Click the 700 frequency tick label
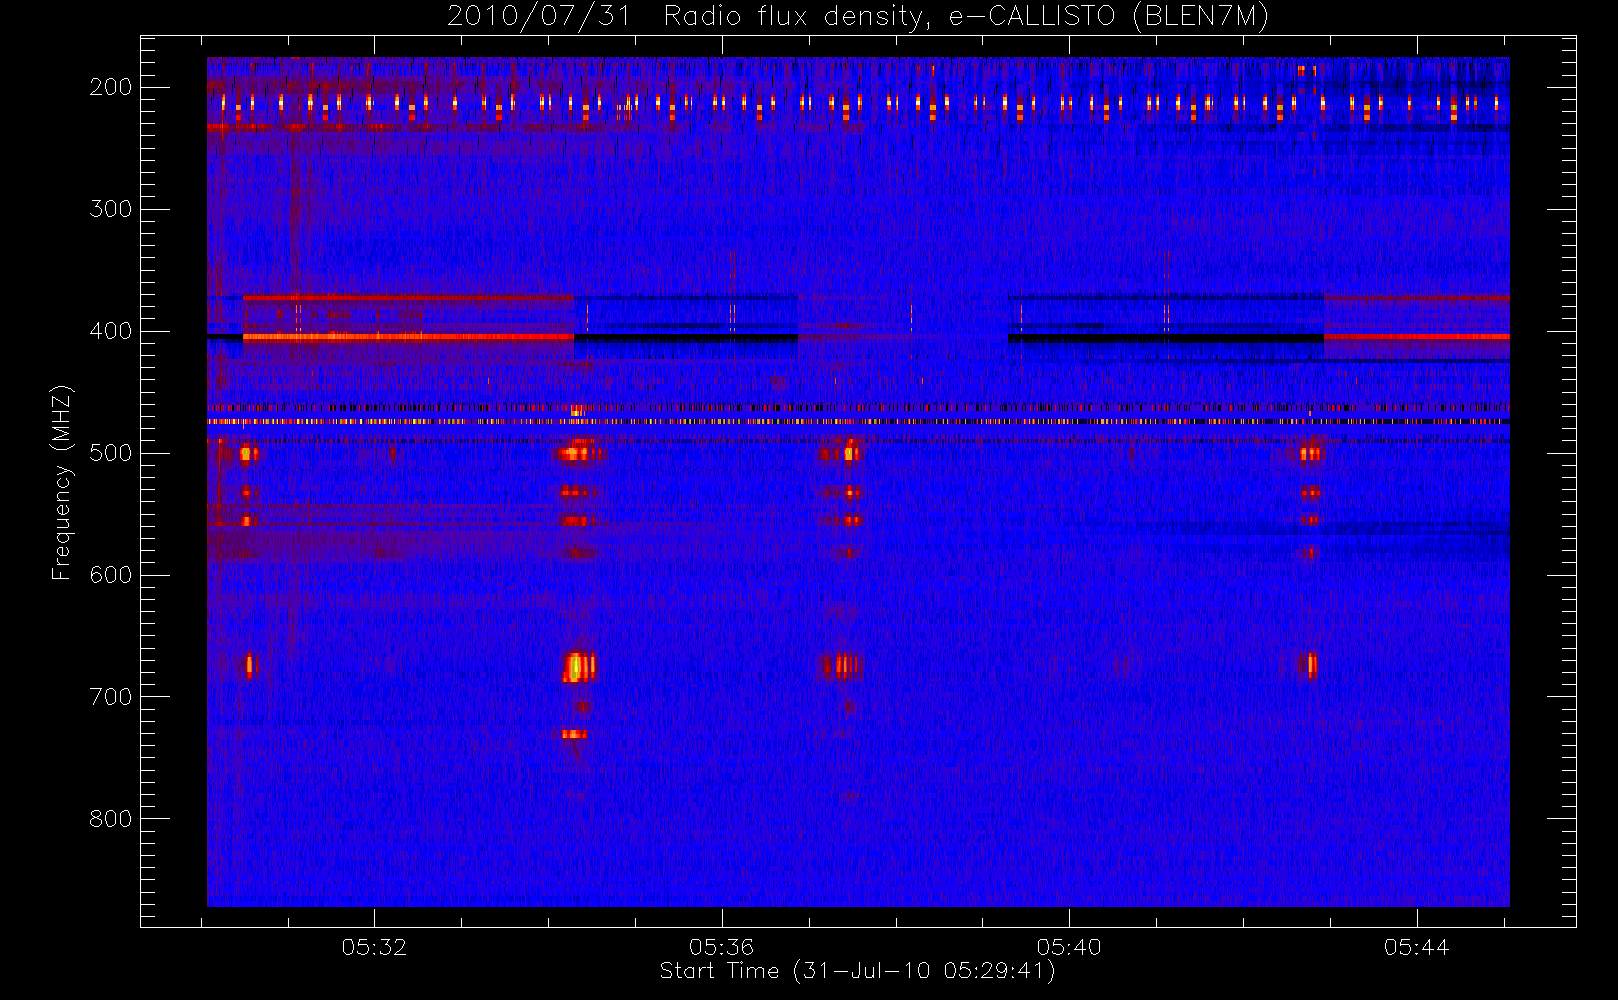 (111, 697)
